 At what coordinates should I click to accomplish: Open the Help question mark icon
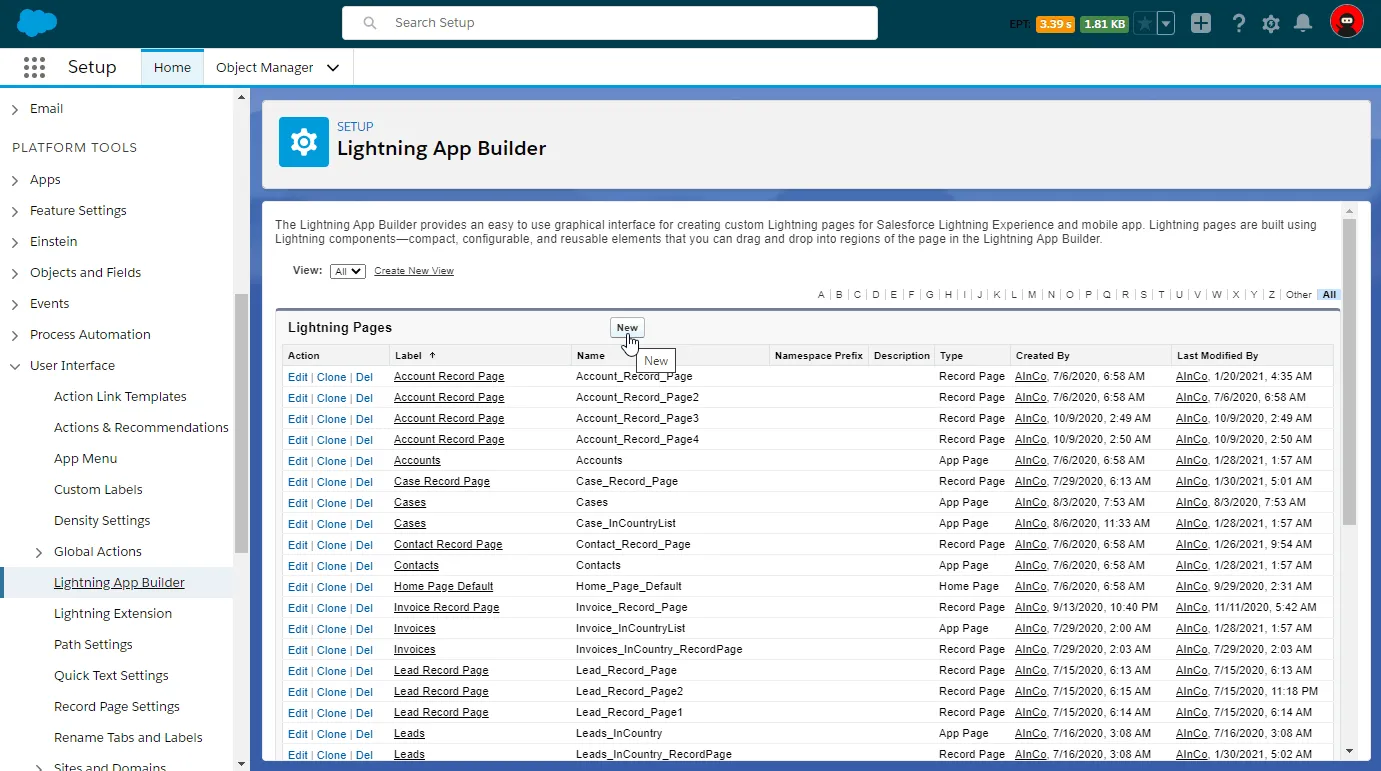[1239, 24]
